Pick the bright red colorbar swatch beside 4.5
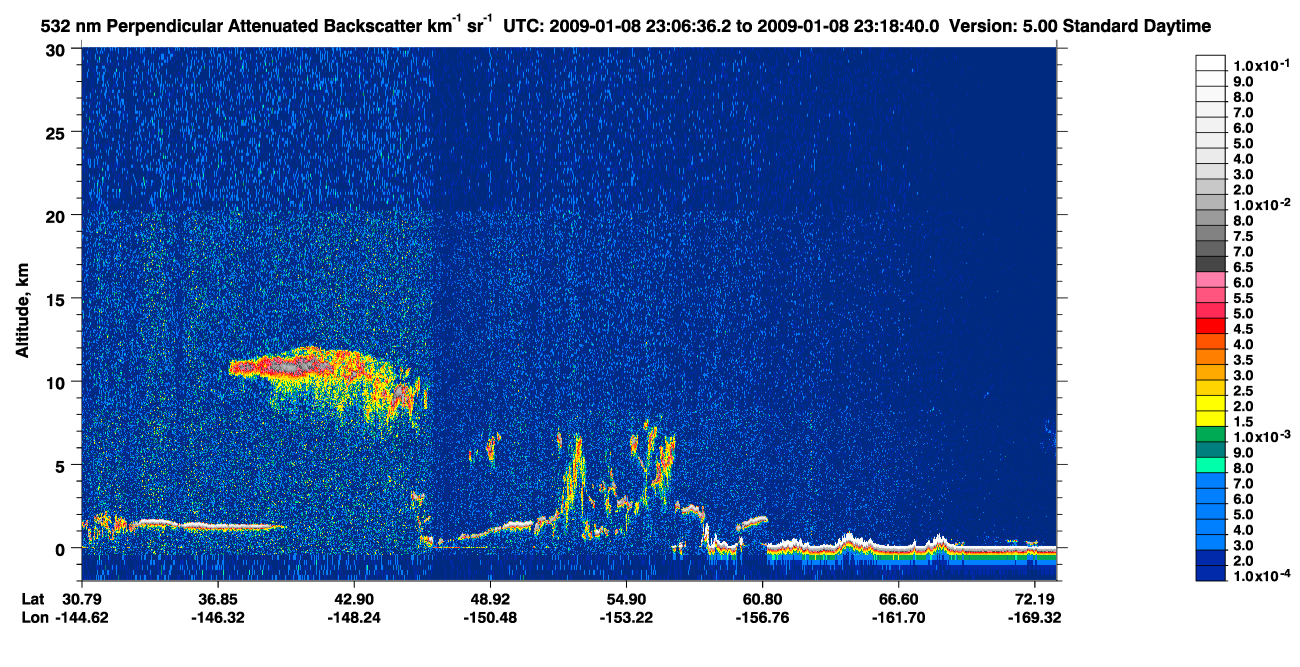This screenshot has height=667, width=1300. pyautogui.click(x=1210, y=326)
